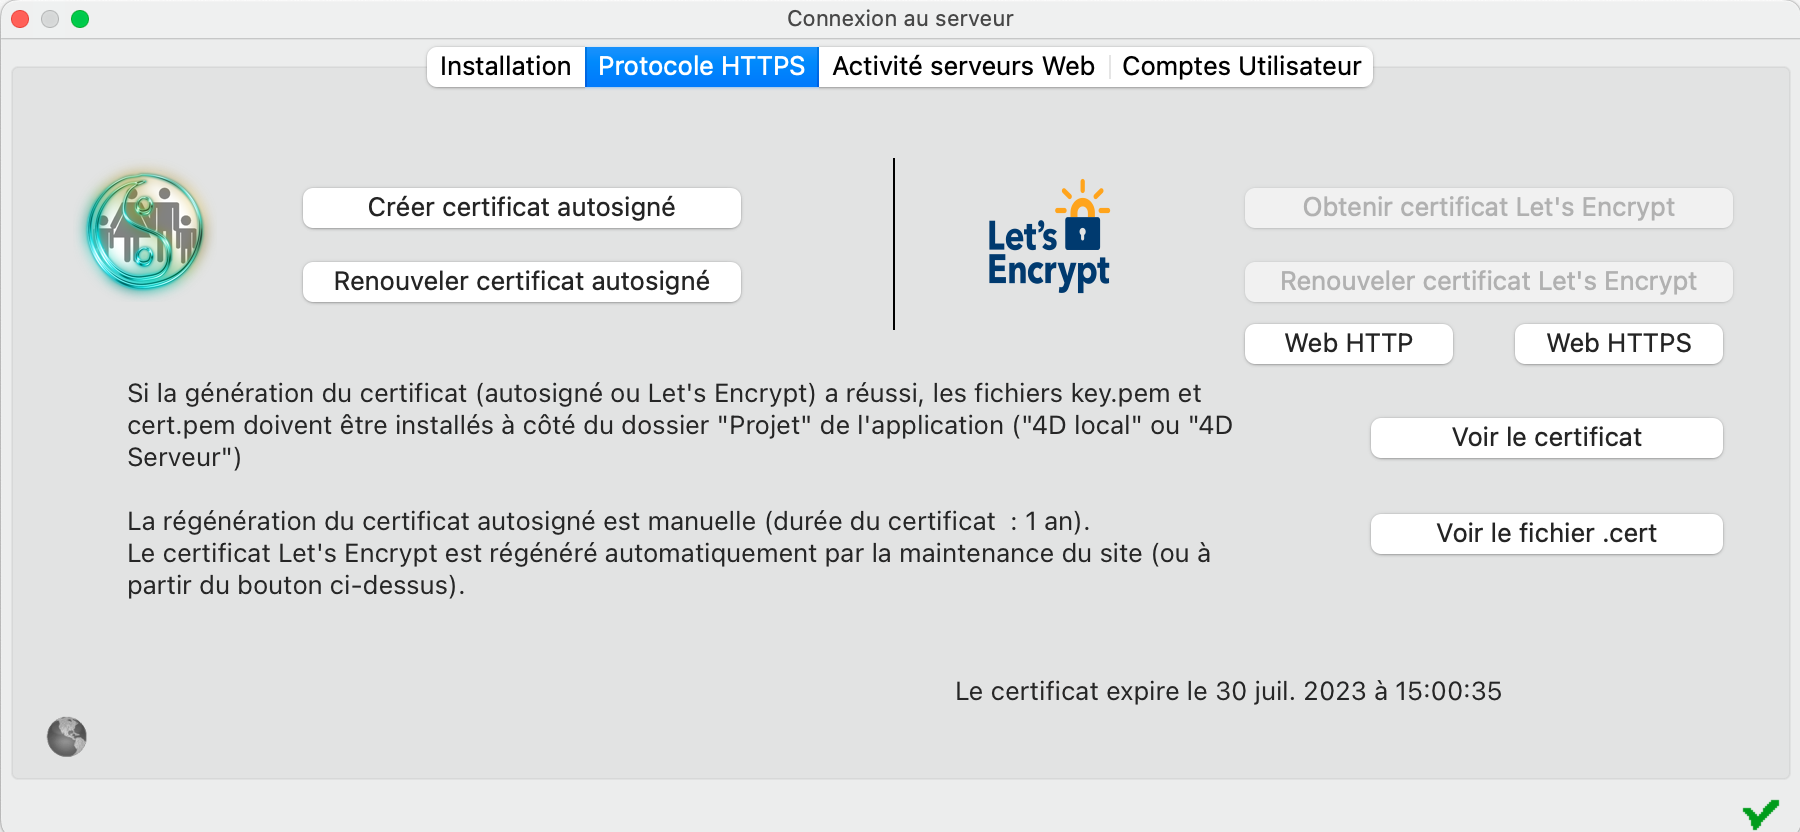Click Obtenir certificat Let's Encrypt button
The width and height of the screenshot is (1800, 832).
click(1489, 208)
